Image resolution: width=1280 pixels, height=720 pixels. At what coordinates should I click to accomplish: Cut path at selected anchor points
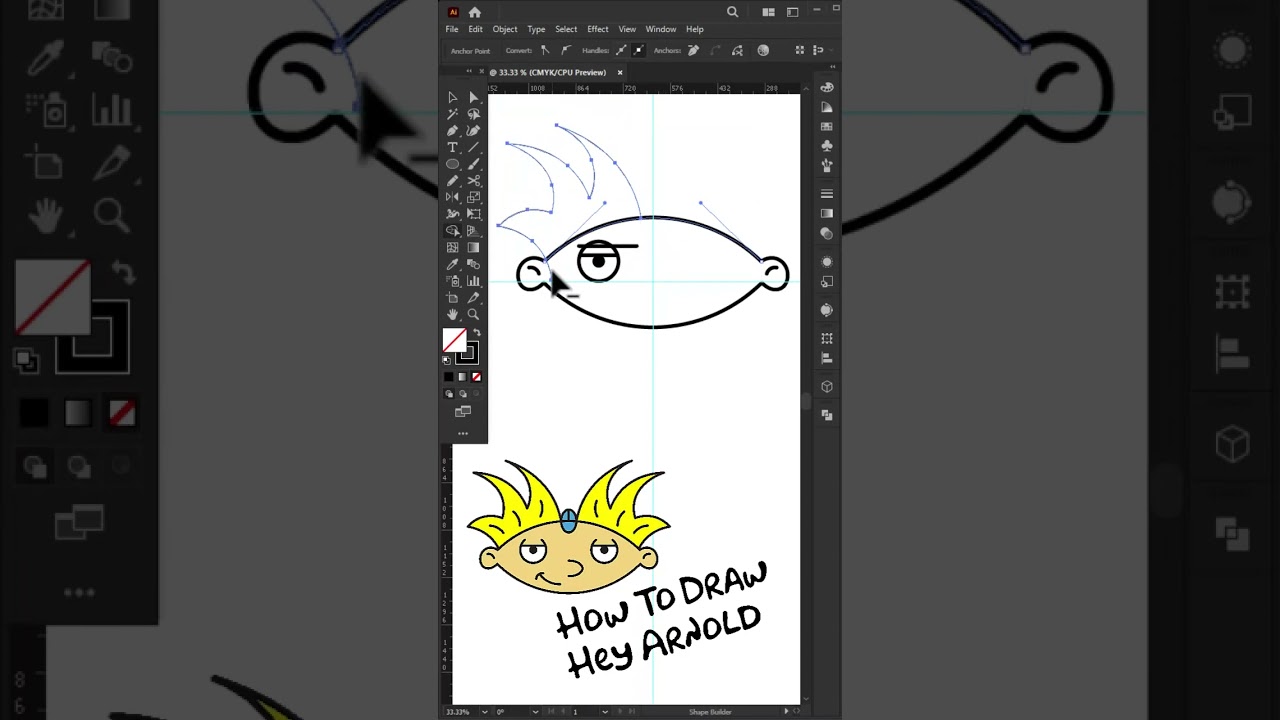pyautogui.click(x=737, y=50)
